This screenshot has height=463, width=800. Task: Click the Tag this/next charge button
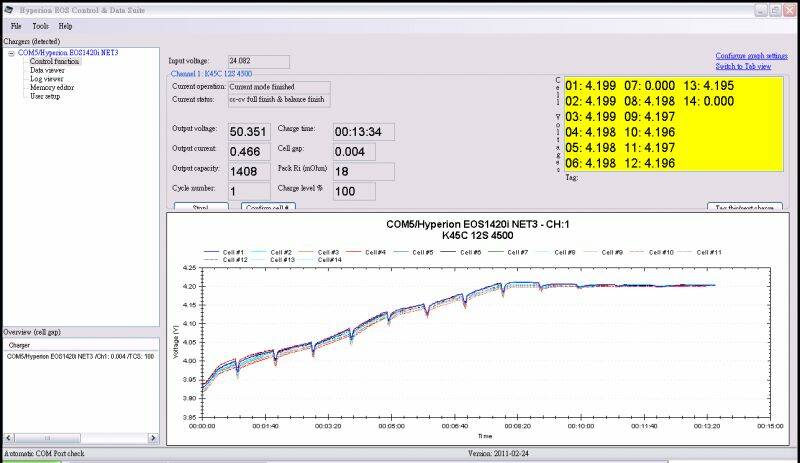(x=744, y=207)
